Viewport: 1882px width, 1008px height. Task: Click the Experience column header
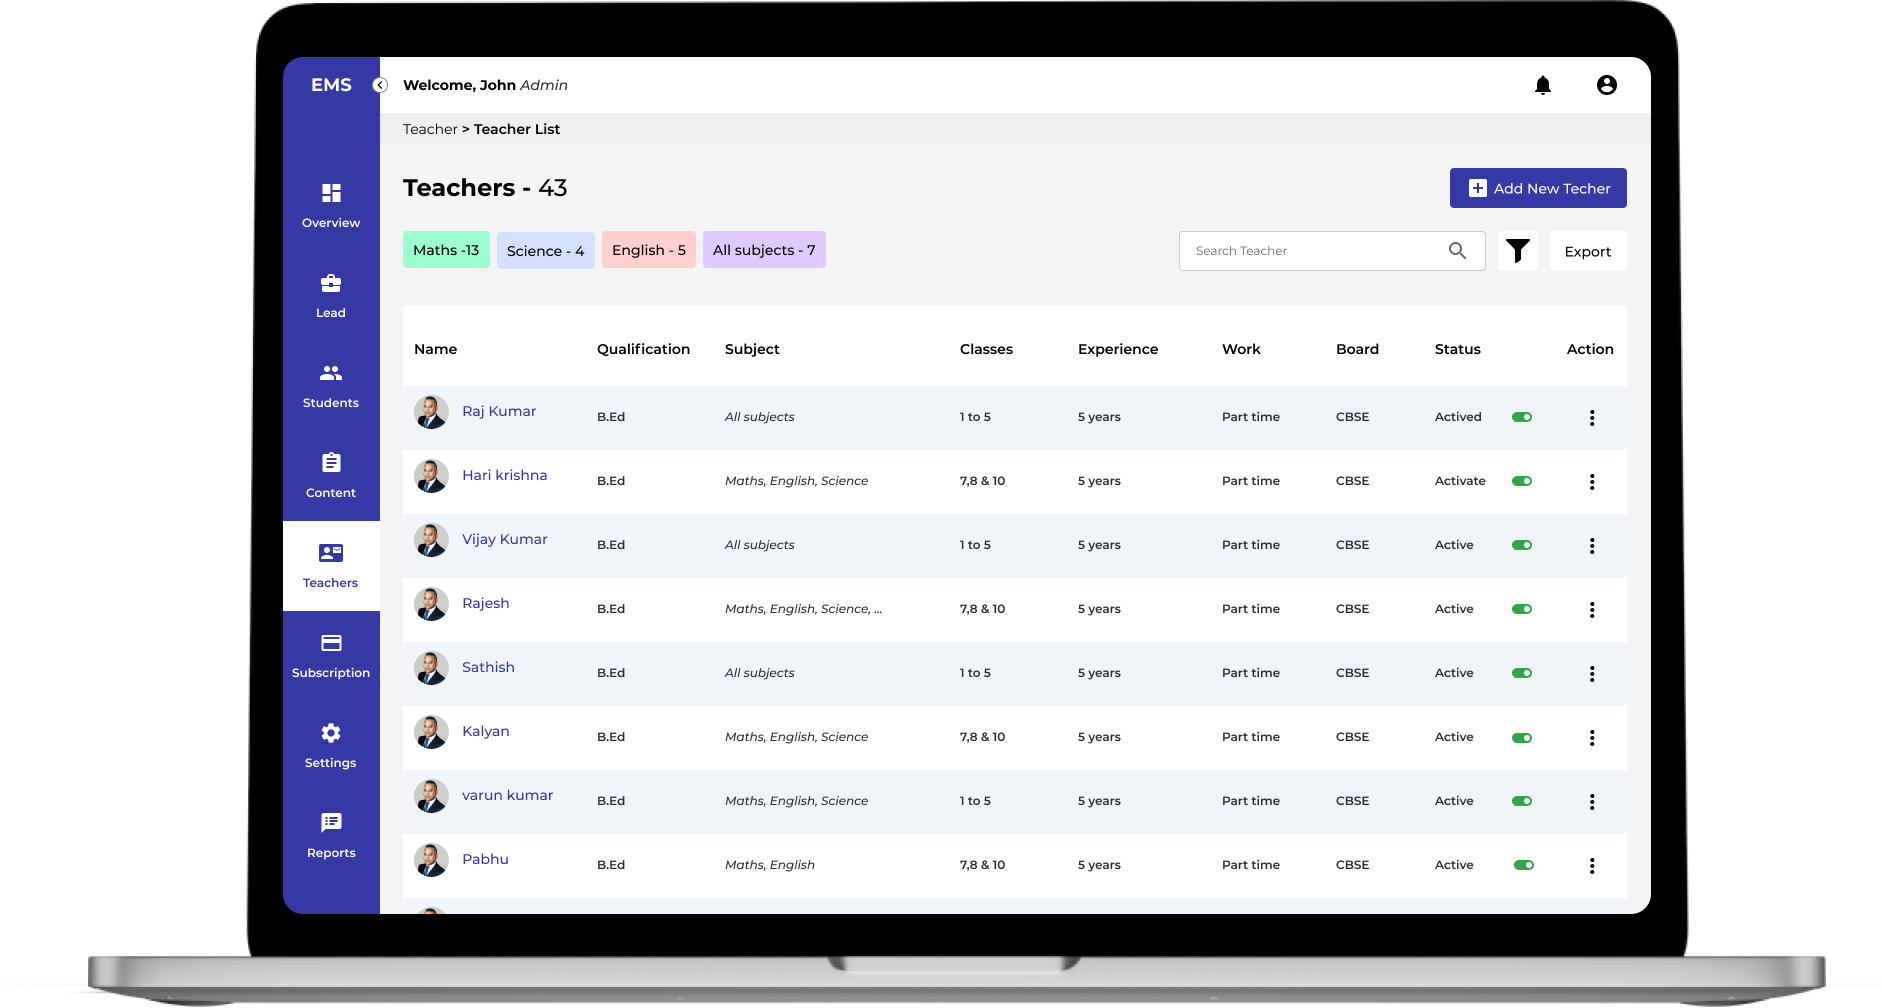pyautogui.click(x=1118, y=349)
